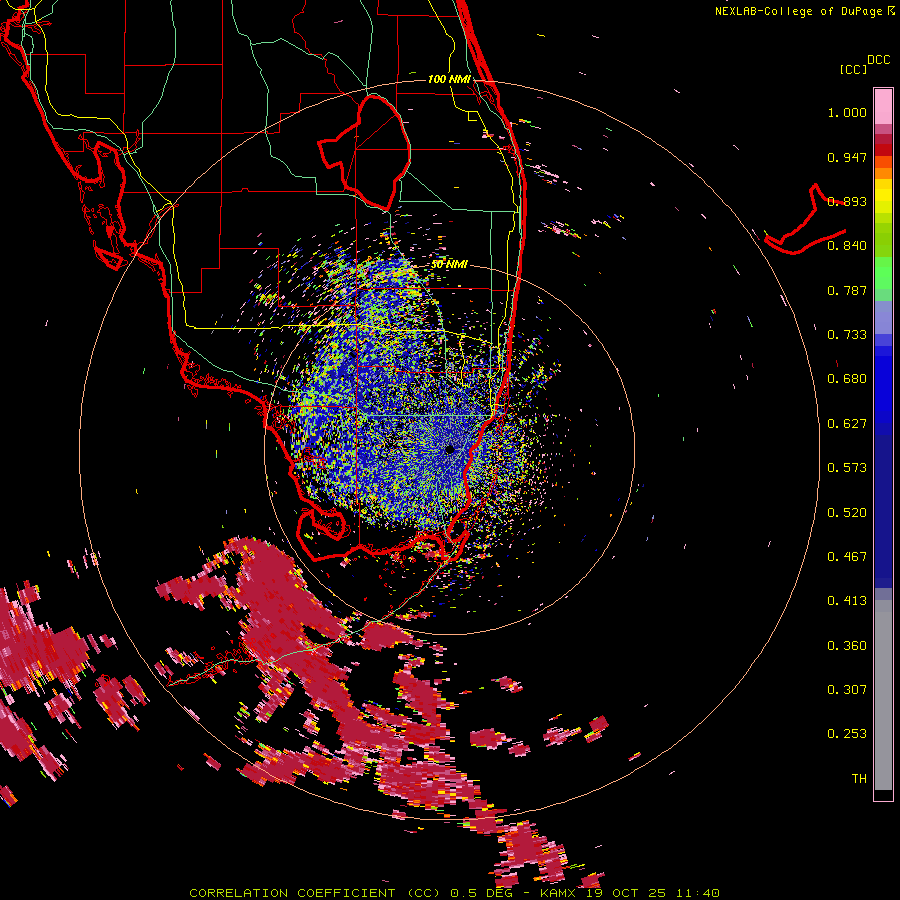The height and width of the screenshot is (900, 900).
Task: Click the black KAMX radar site dot
Action: (x=450, y=449)
